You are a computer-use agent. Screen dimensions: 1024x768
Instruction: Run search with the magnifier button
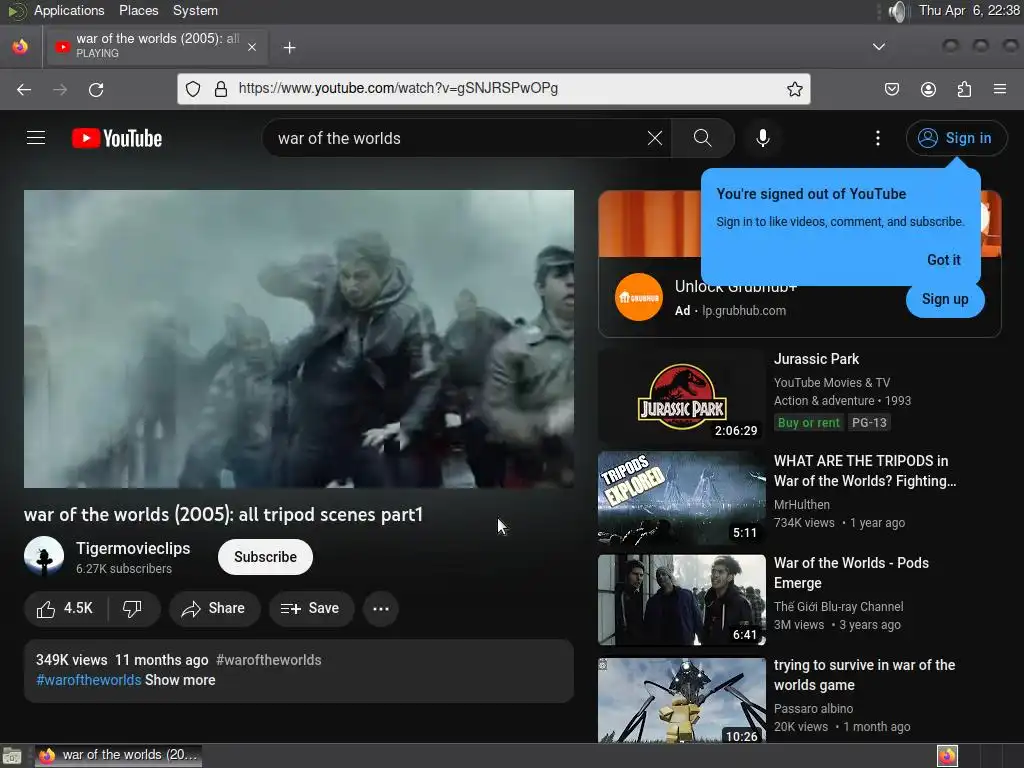tap(703, 138)
